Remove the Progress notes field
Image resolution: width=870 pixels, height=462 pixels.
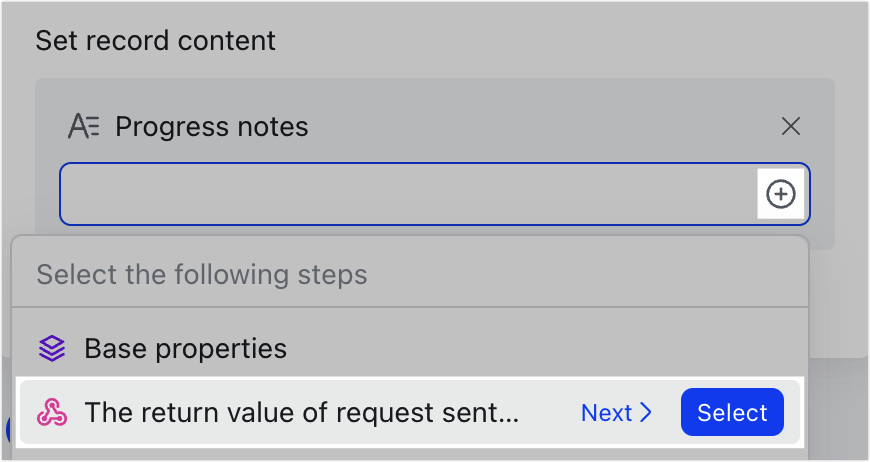click(791, 126)
